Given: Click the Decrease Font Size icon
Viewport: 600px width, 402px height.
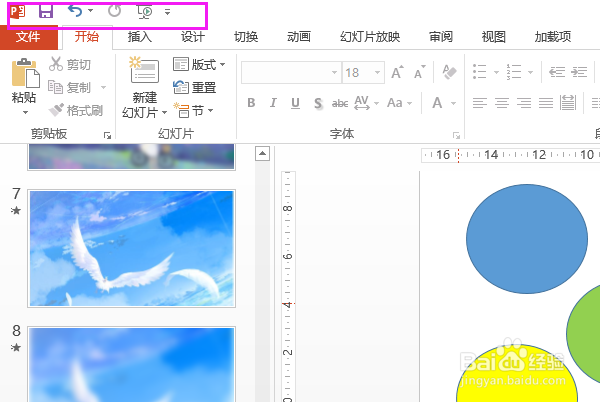Looking at the screenshot, I should [x=420, y=72].
